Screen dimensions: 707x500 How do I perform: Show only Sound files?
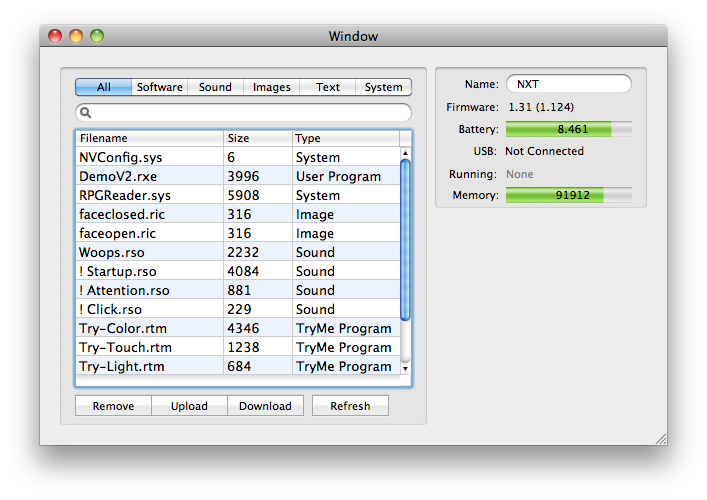click(x=215, y=87)
